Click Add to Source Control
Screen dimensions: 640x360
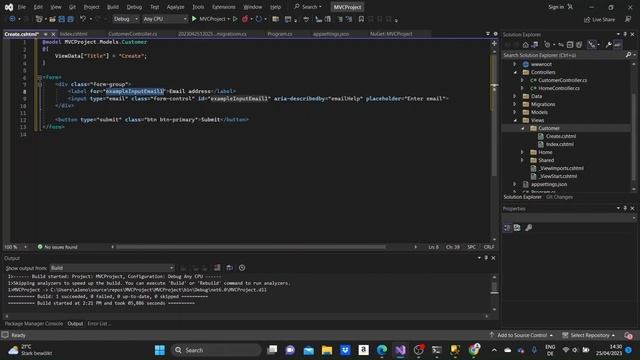click(521, 335)
